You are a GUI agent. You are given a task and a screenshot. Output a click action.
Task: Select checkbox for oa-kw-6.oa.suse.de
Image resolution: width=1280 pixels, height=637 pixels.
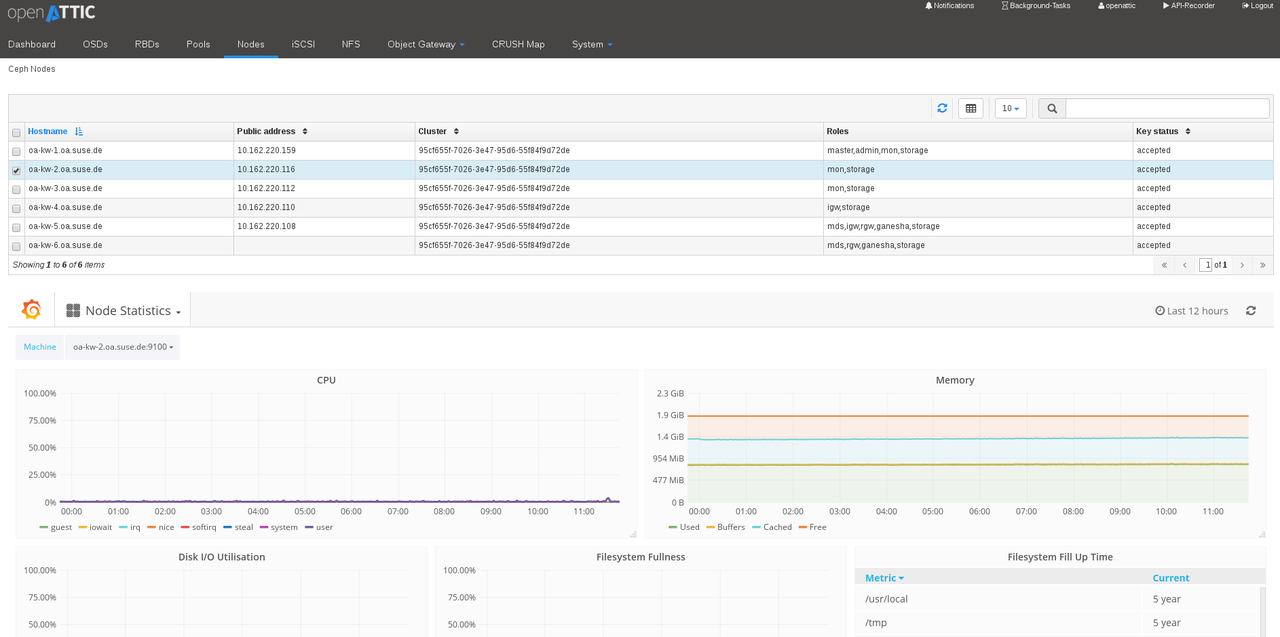coord(16,247)
